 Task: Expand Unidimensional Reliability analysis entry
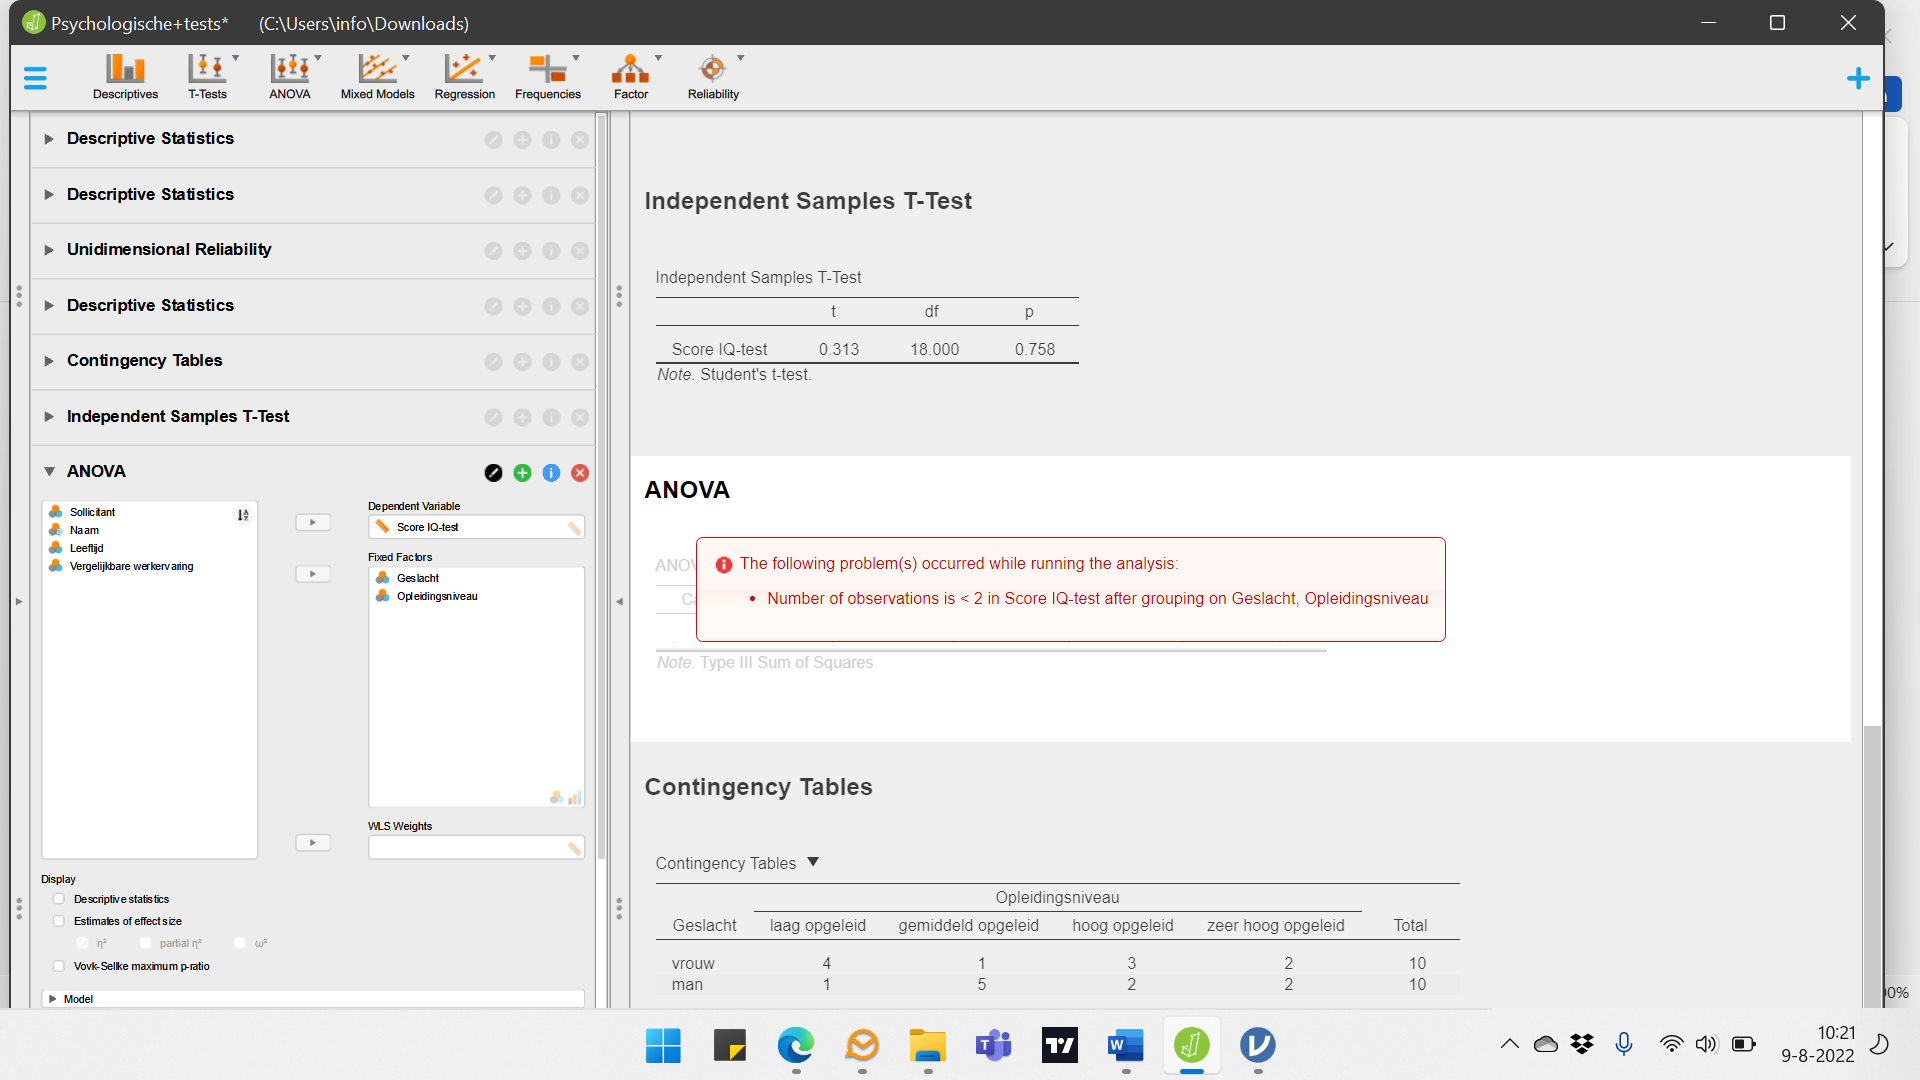49,249
